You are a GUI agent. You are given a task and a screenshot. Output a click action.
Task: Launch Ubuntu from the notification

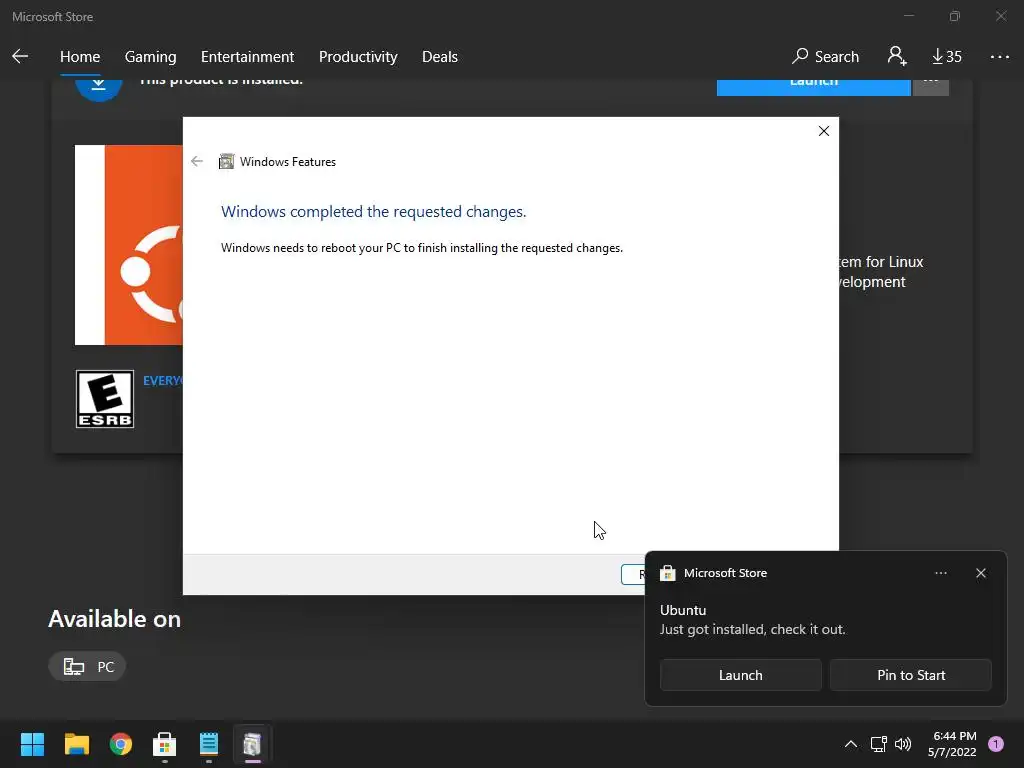[x=741, y=675]
